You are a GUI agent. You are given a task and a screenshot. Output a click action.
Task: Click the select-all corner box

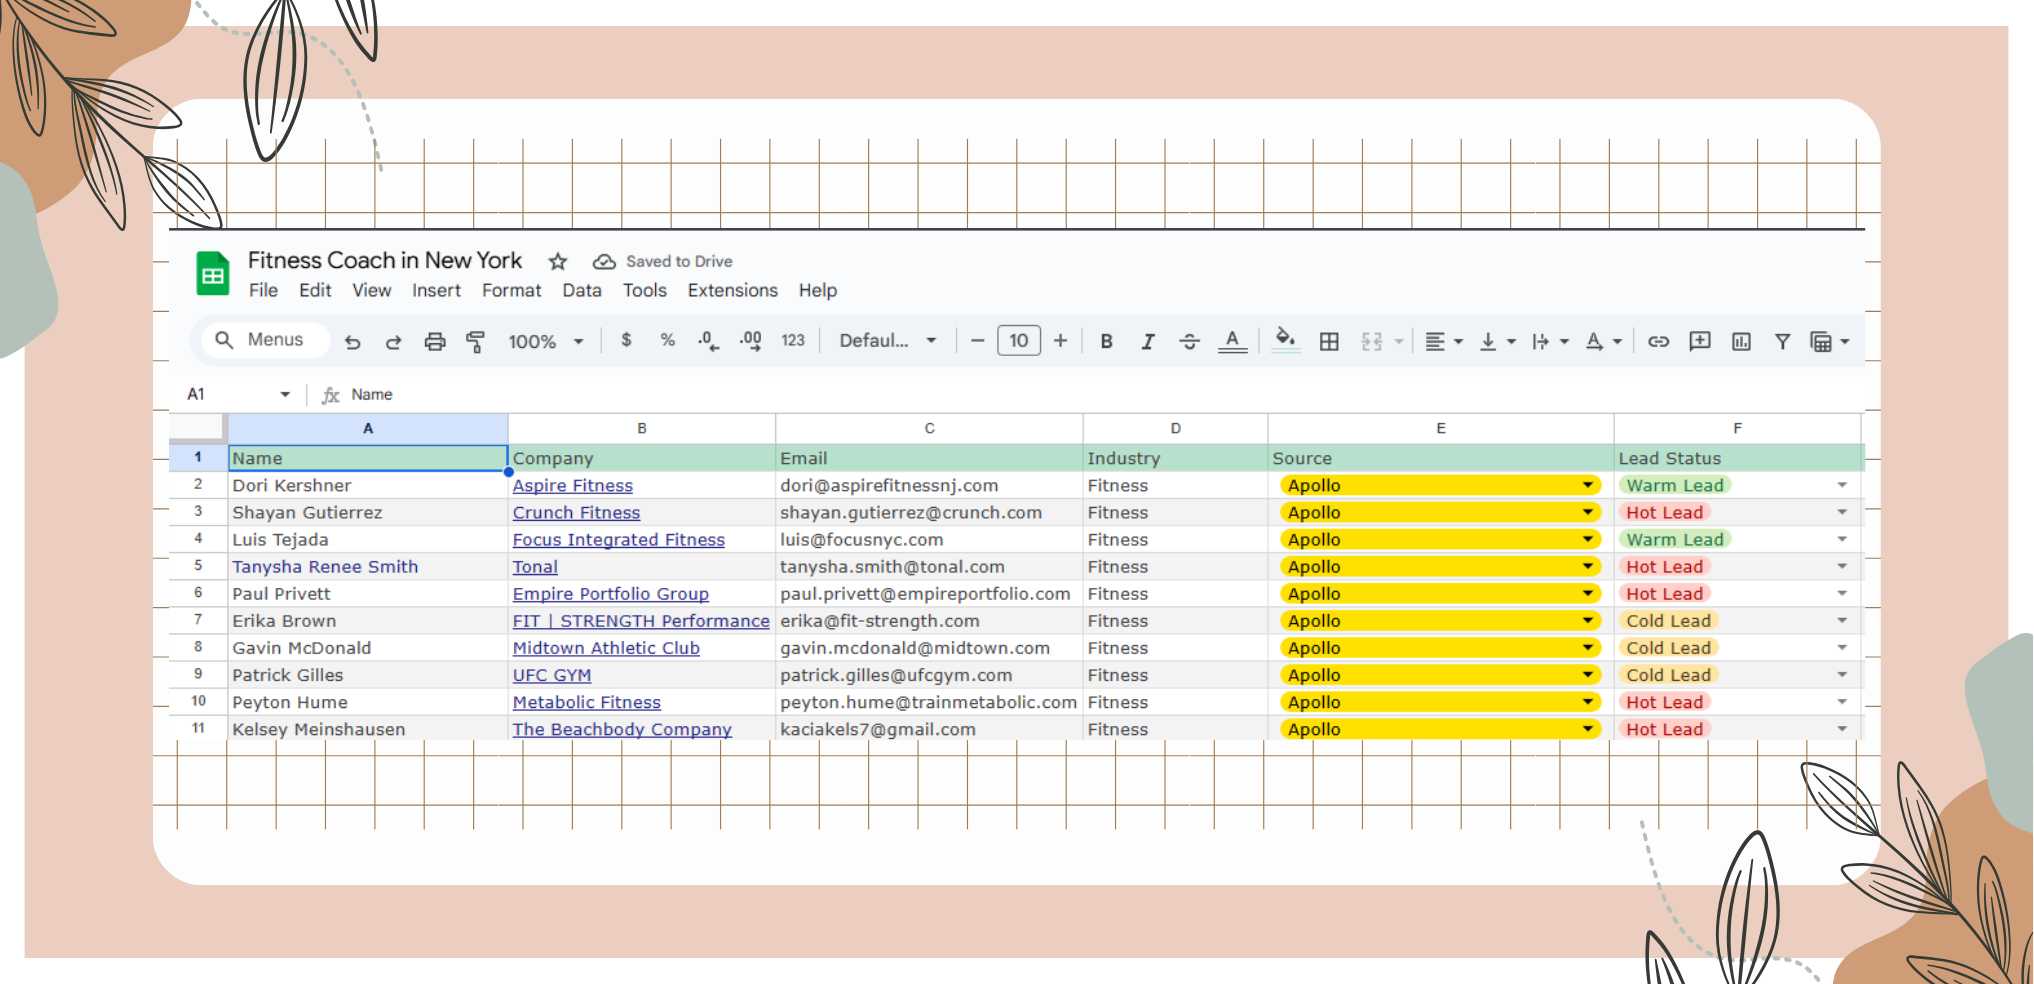pos(198,427)
